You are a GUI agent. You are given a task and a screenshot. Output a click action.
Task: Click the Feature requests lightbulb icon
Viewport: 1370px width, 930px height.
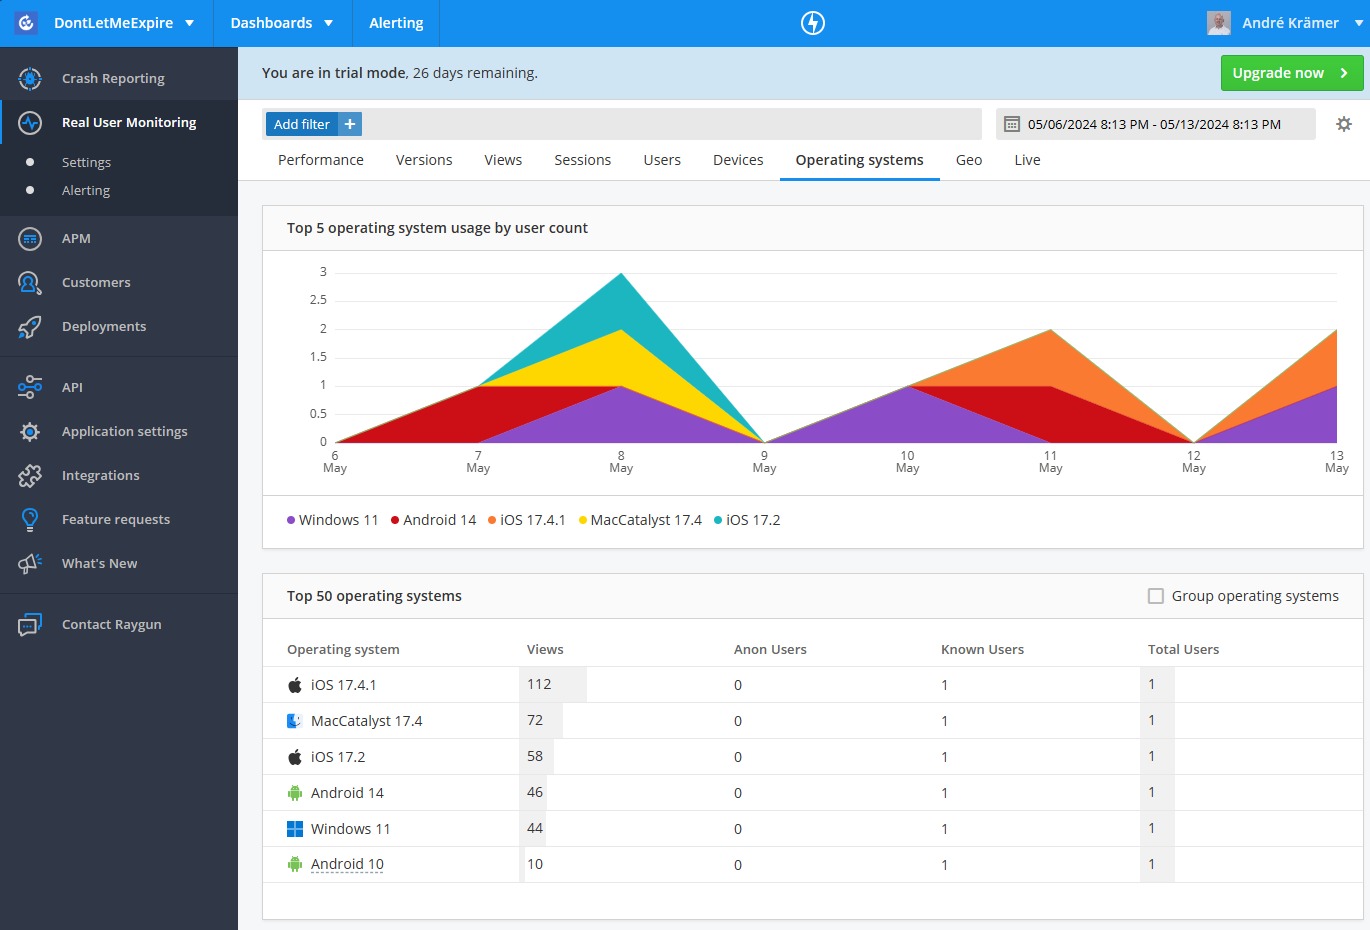point(29,519)
